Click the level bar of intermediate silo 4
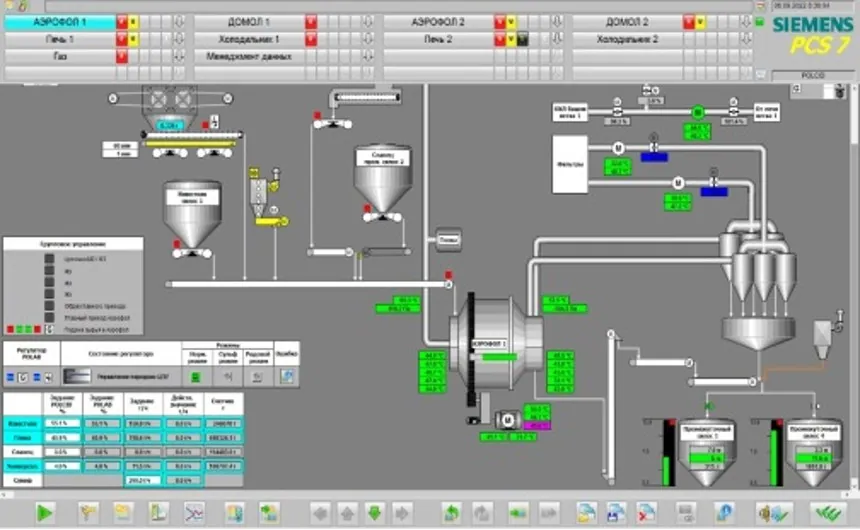The width and height of the screenshot is (860, 530). tap(774, 453)
